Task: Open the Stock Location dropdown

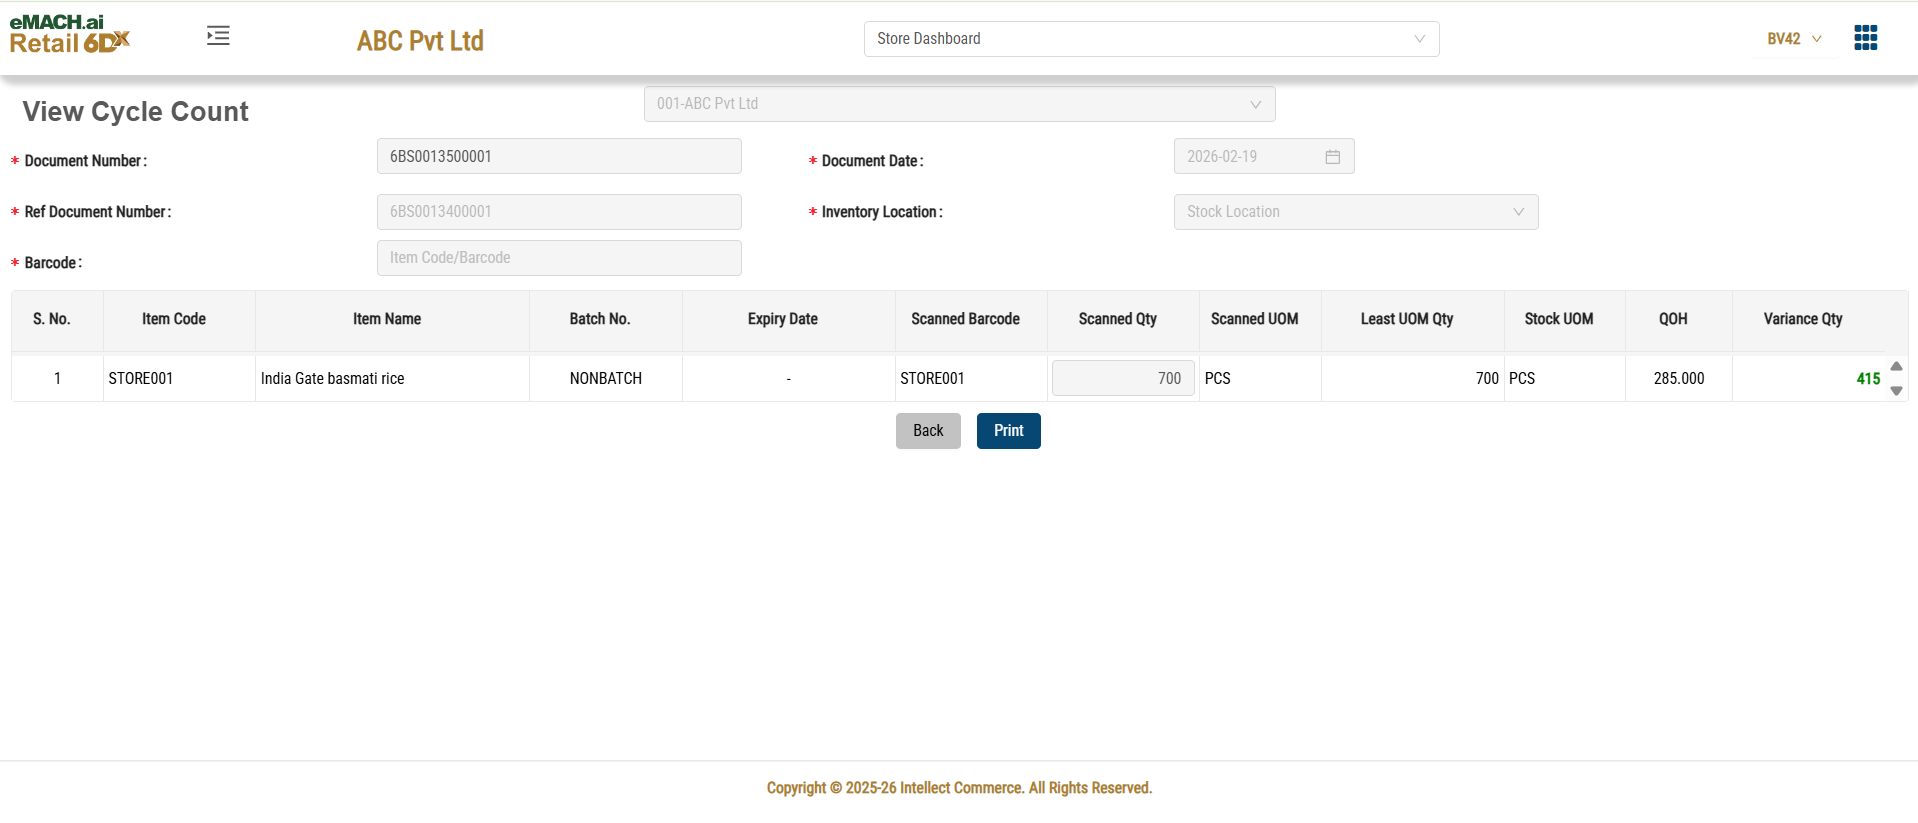Action: (1355, 212)
